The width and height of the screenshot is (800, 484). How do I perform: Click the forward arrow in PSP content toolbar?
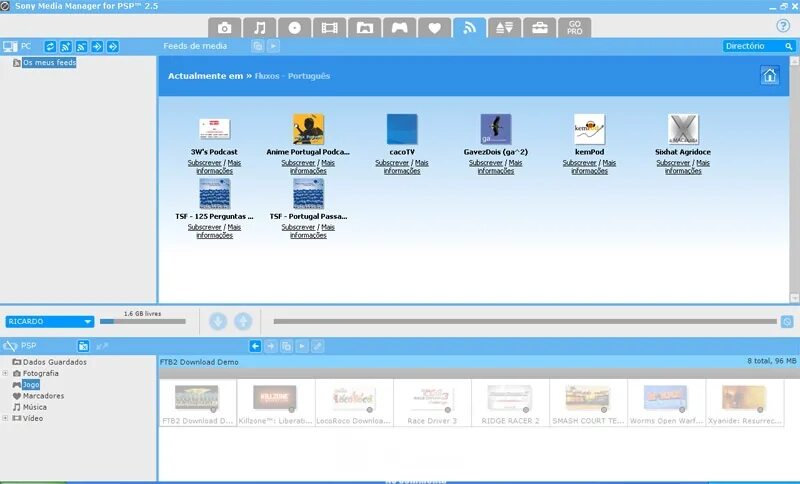pyautogui.click(x=271, y=346)
